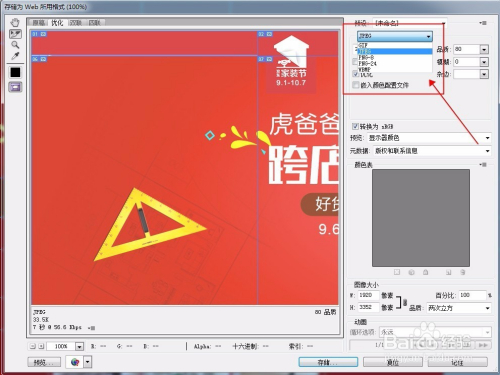The image size is (500, 375).
Task: Click the H height field 3352
Action: click(x=368, y=307)
